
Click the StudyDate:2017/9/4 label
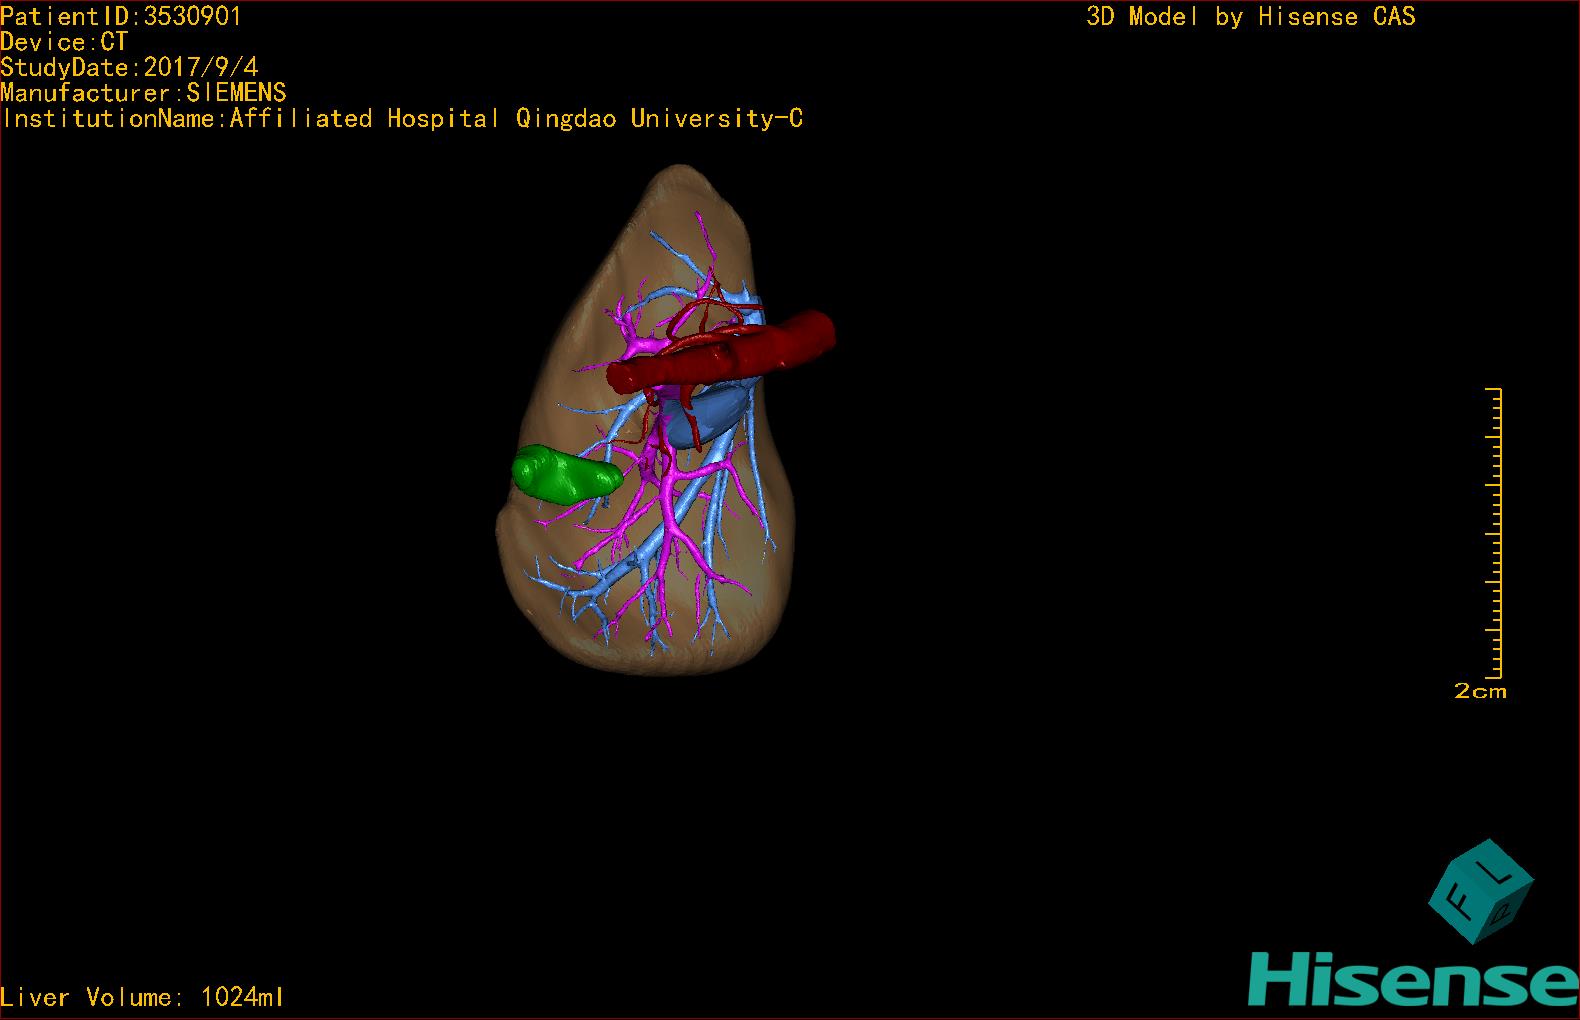(129, 67)
